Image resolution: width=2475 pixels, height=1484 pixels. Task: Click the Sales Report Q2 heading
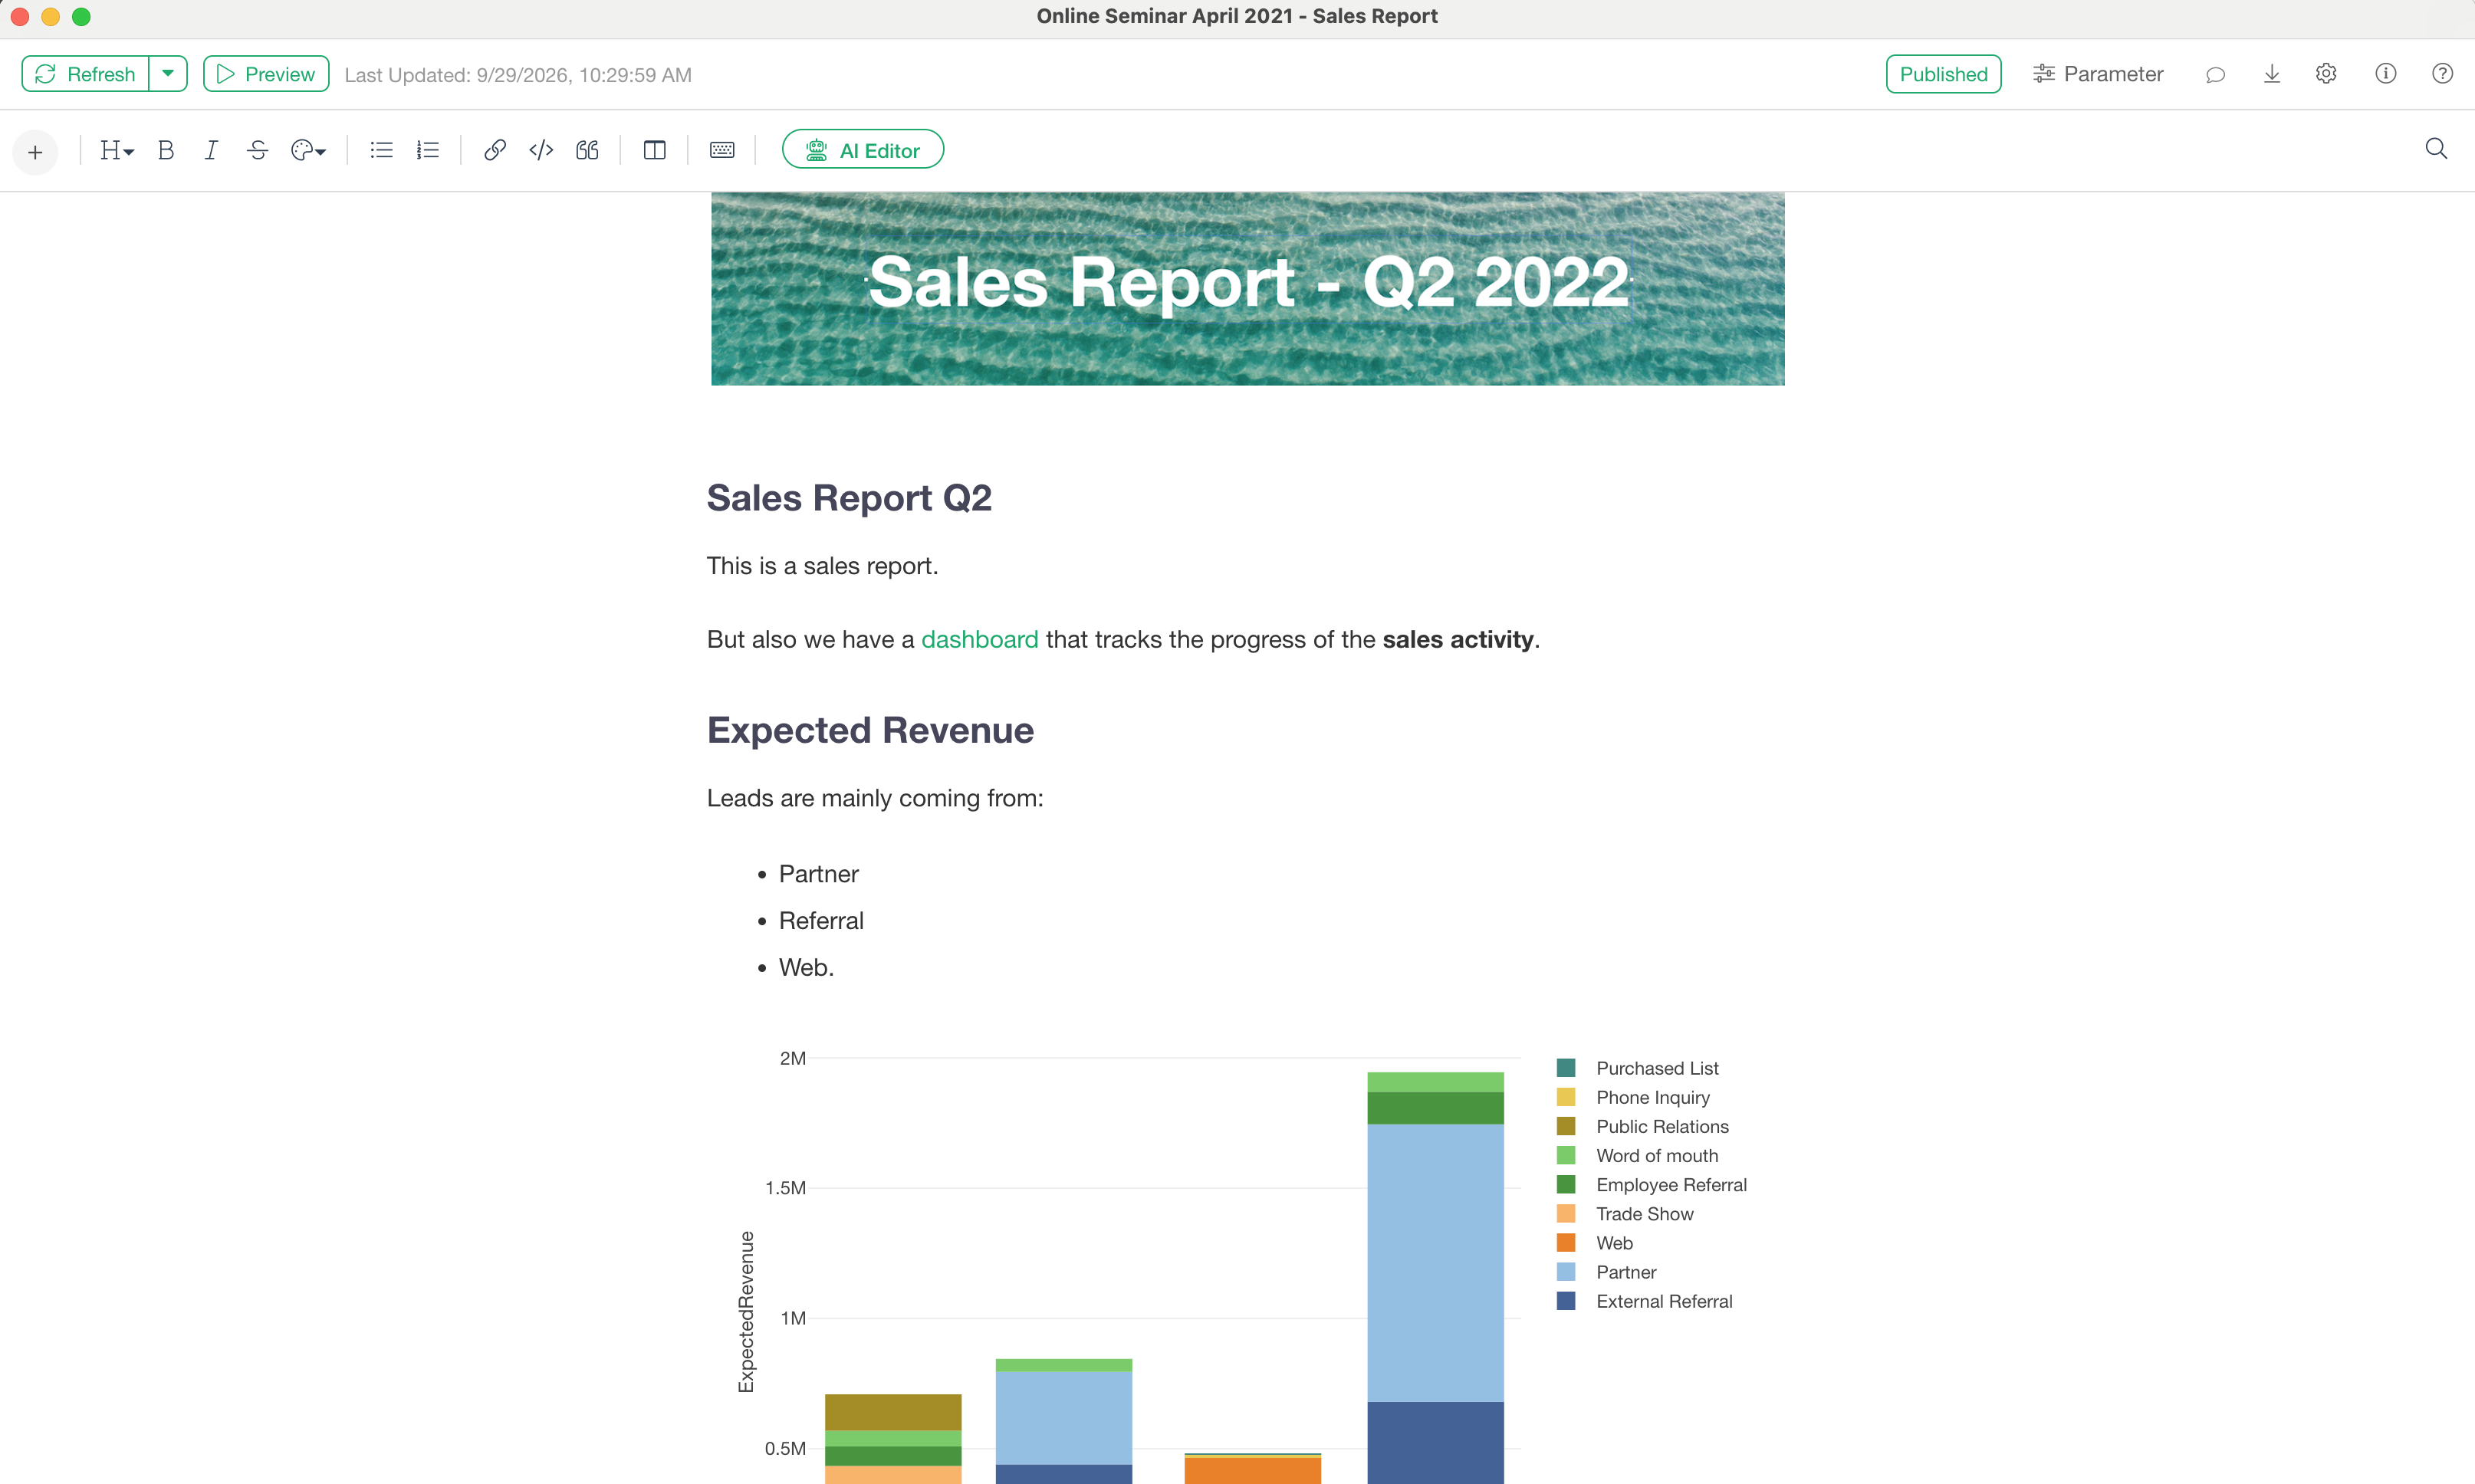click(849, 498)
